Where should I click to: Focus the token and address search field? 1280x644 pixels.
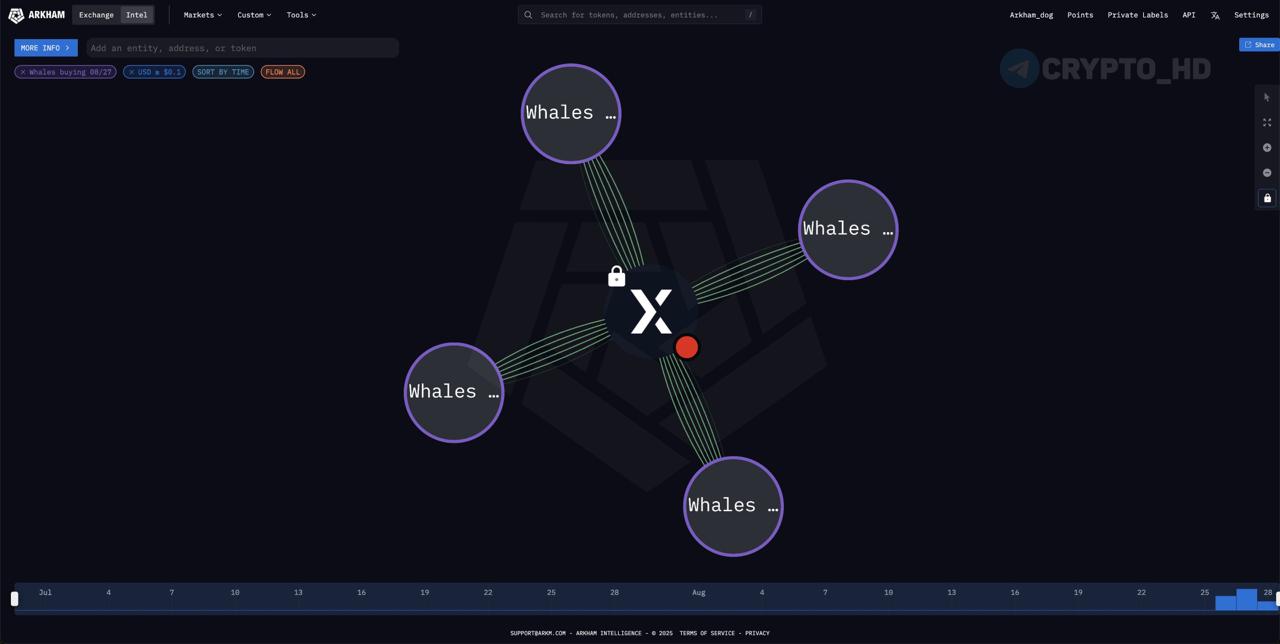[640, 15]
